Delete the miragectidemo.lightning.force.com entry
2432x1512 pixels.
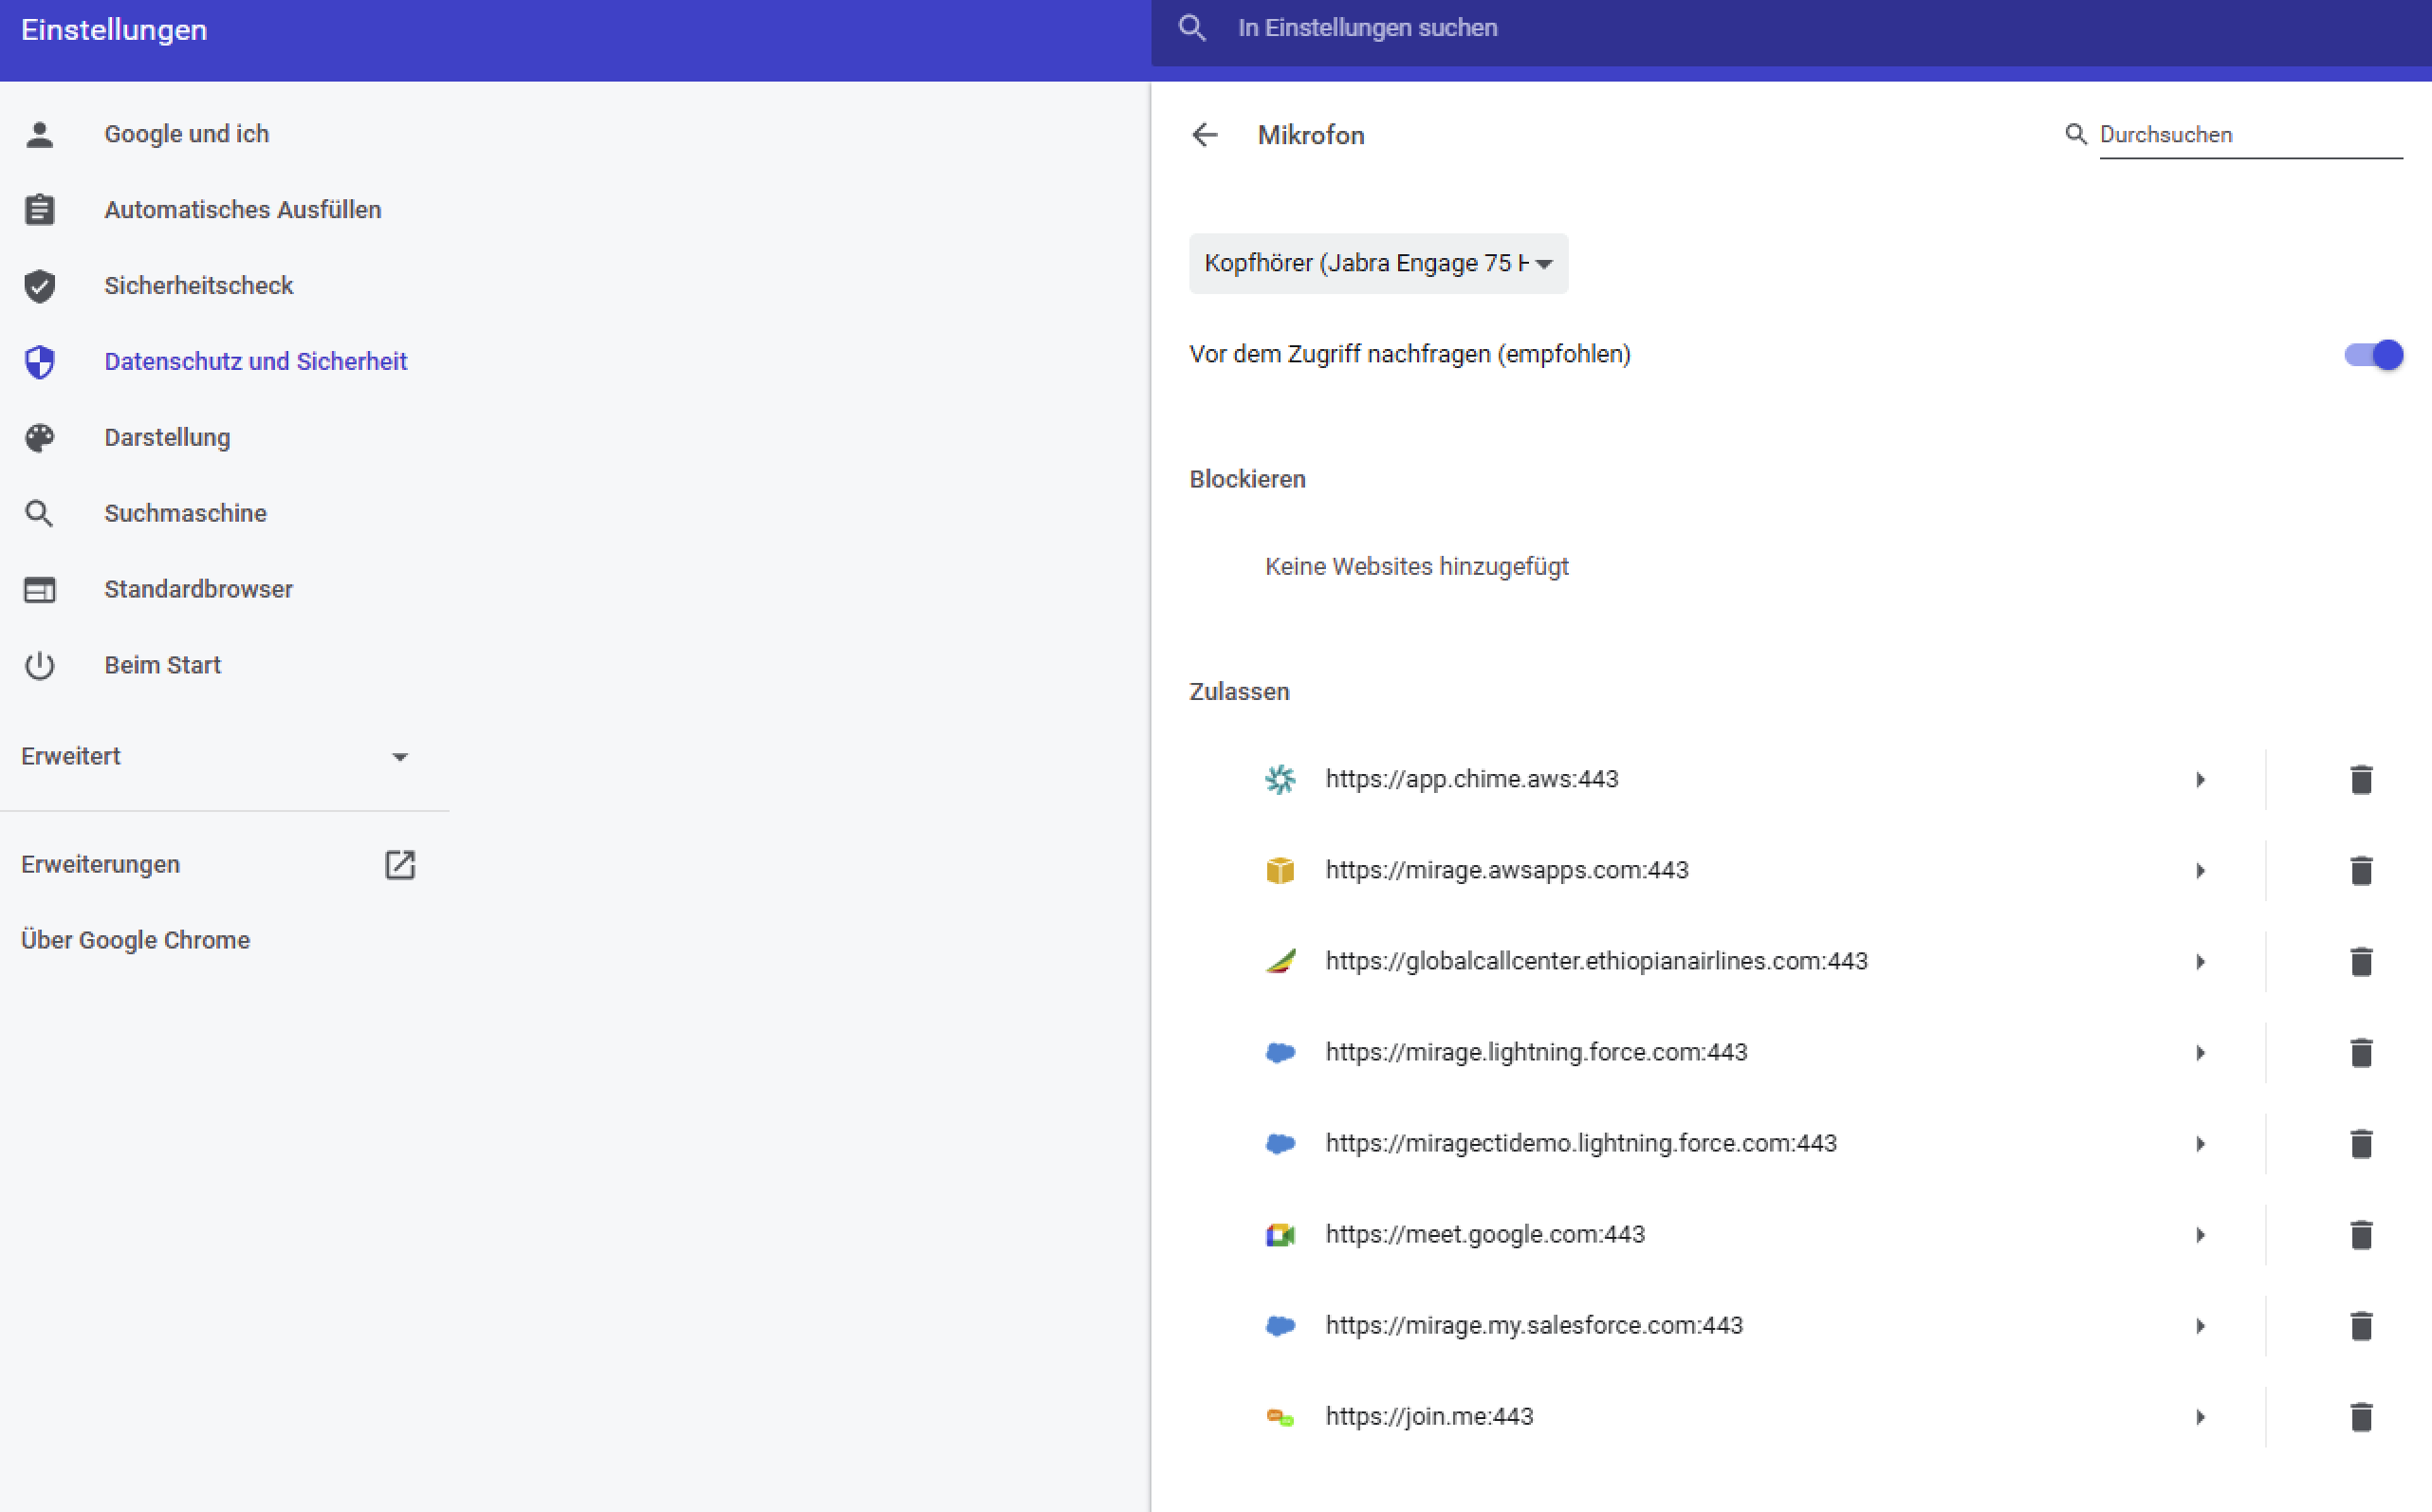(2361, 1143)
